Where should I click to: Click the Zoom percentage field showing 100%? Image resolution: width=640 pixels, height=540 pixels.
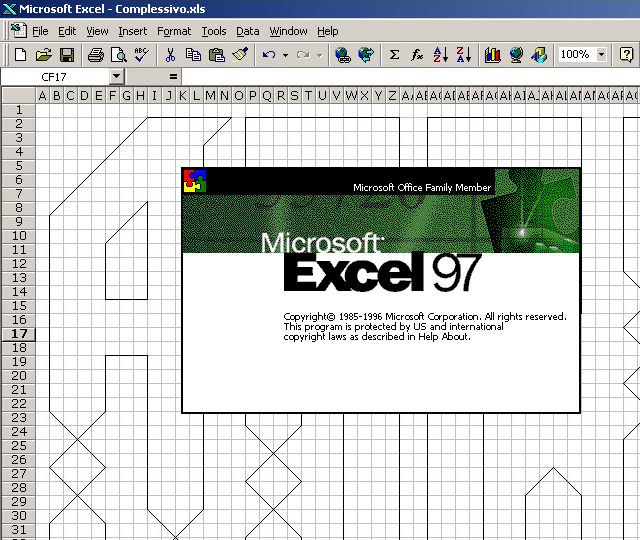pos(576,54)
